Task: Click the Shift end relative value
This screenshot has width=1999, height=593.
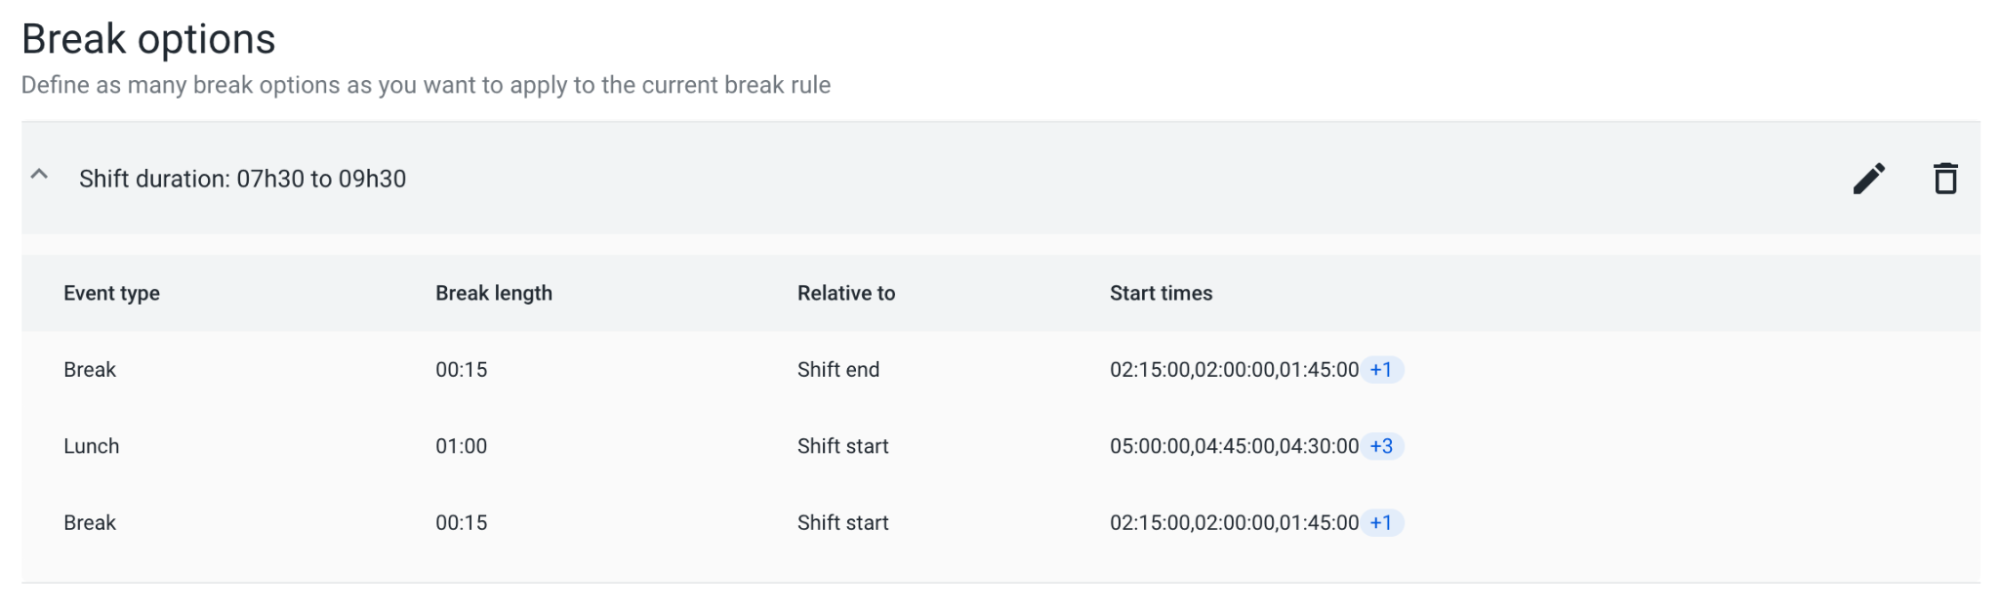Action: (x=838, y=370)
